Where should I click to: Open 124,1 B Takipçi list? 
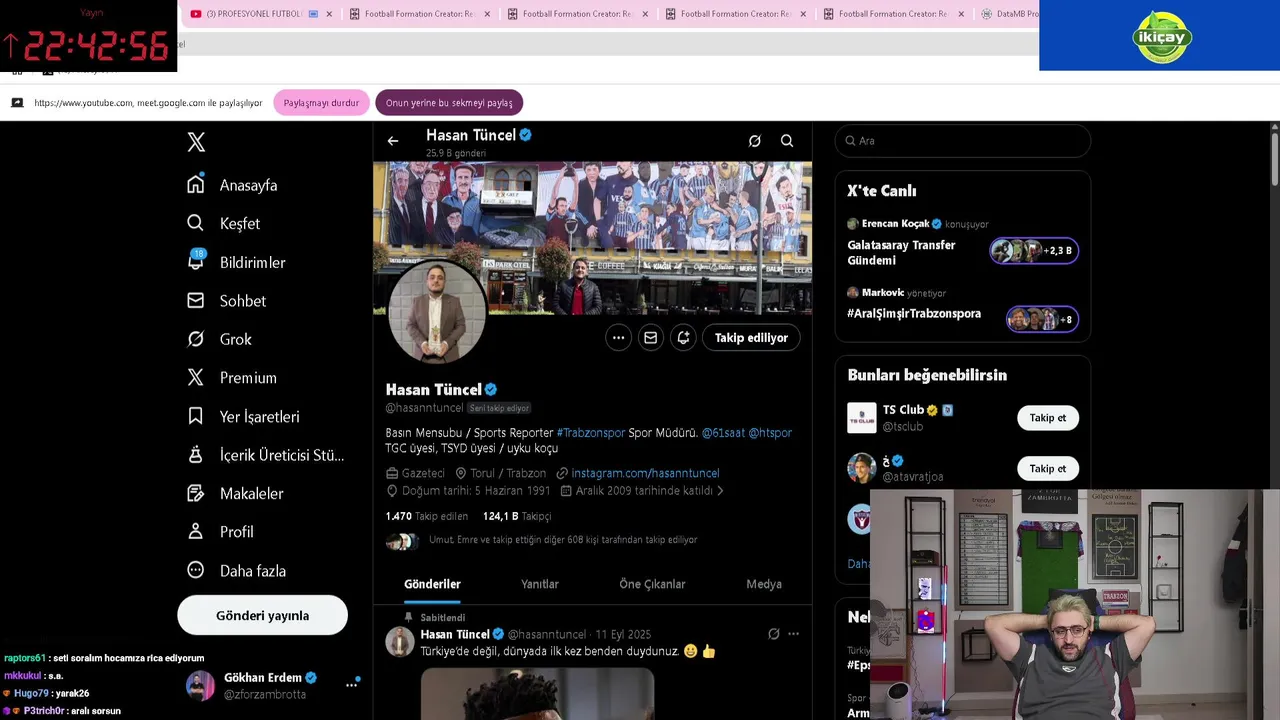click(x=517, y=516)
